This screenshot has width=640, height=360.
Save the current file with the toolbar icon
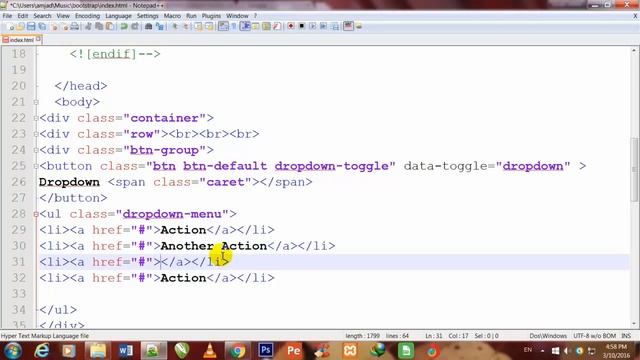(31, 27)
